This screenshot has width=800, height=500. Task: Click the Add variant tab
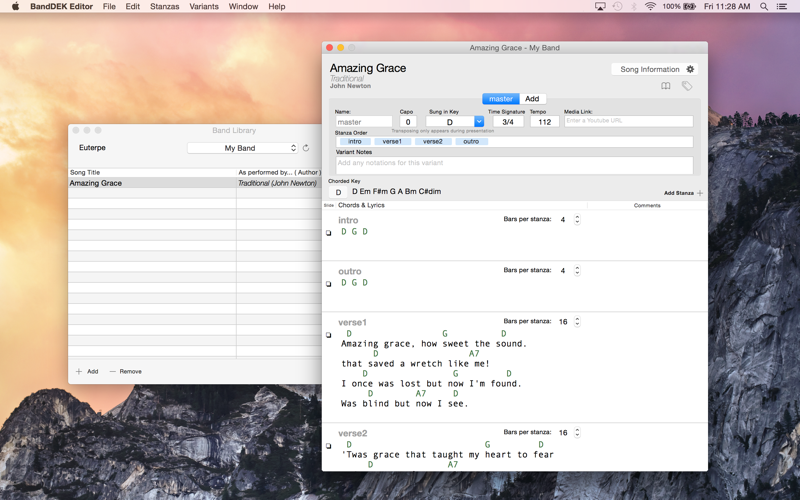pos(532,99)
